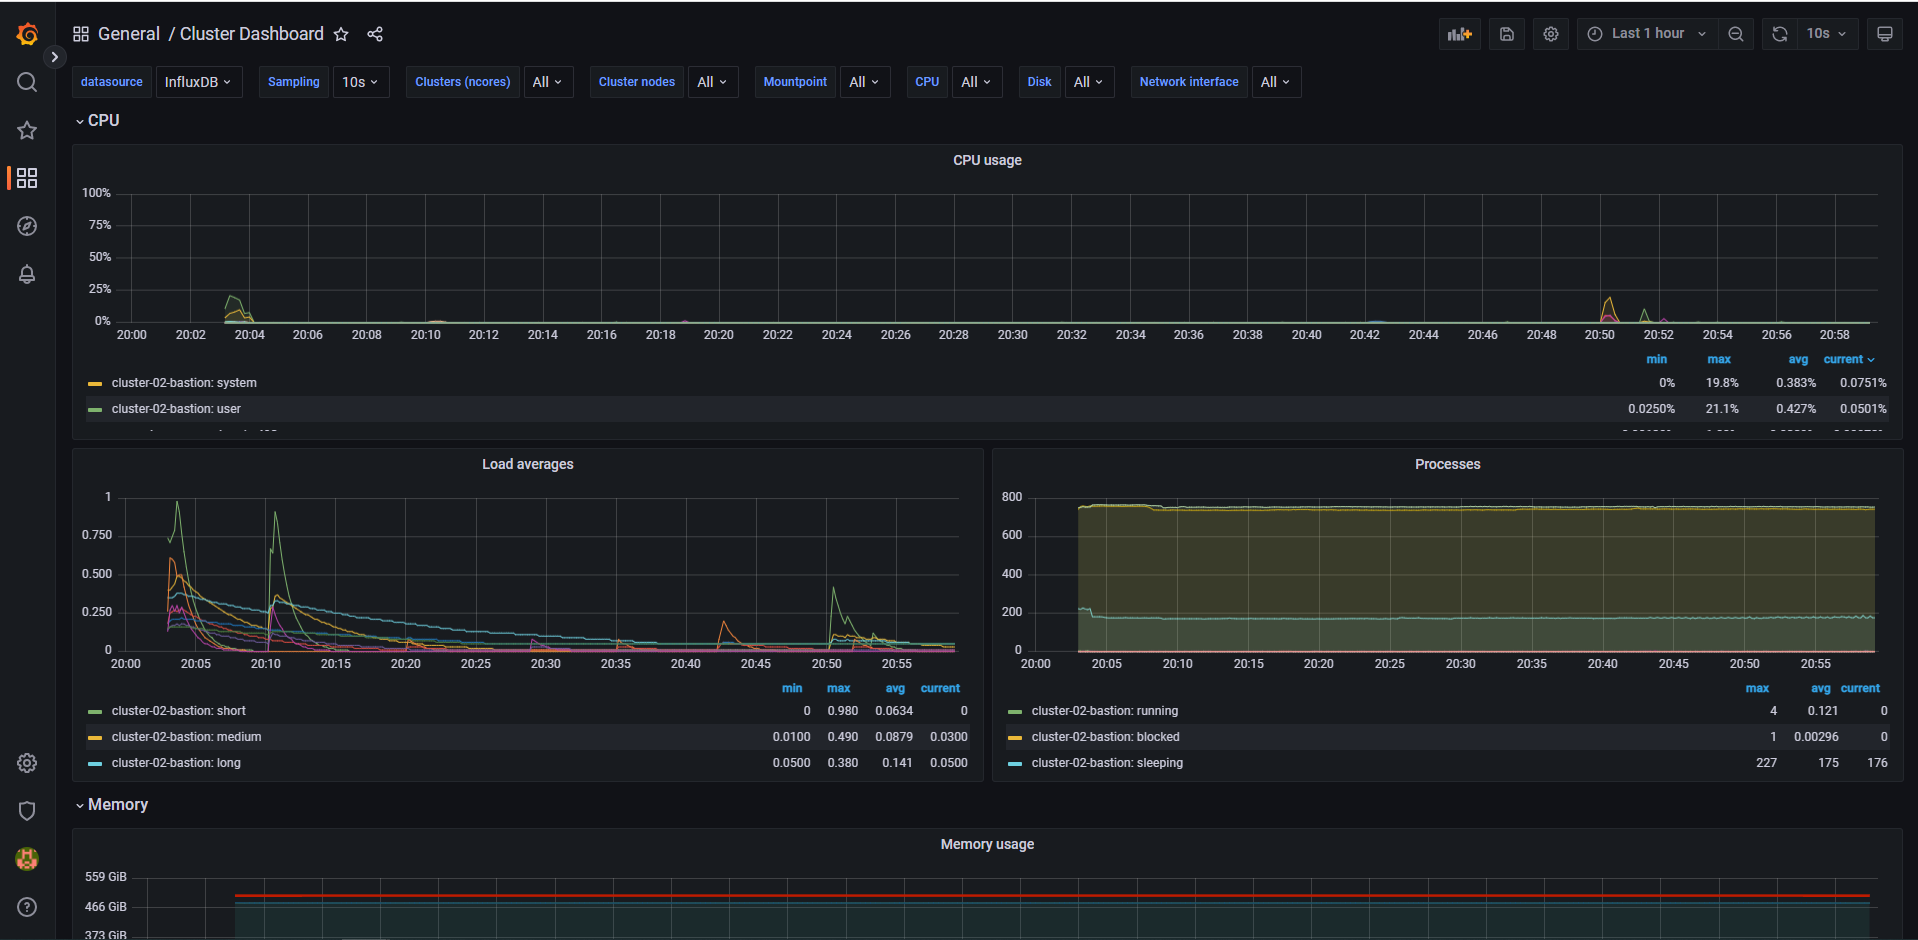This screenshot has width=1918, height=940.
Task: Cycle the view mode monitor icon
Action: pyautogui.click(x=1885, y=34)
